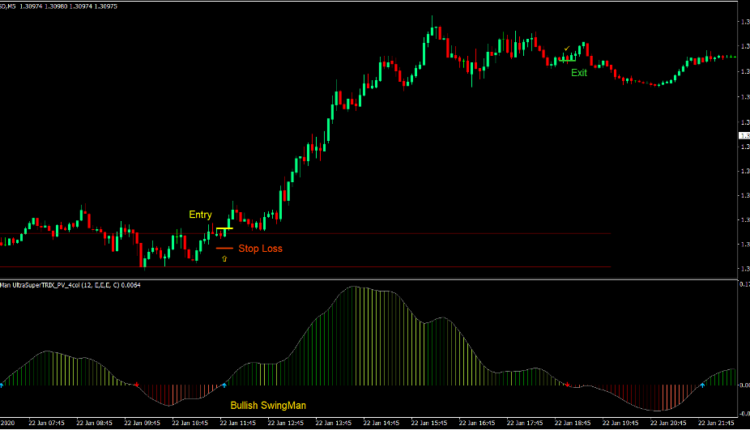Click the orange Stop Loss line marker
Viewport: 750px width, 430px height.
pyautogui.click(x=223, y=247)
